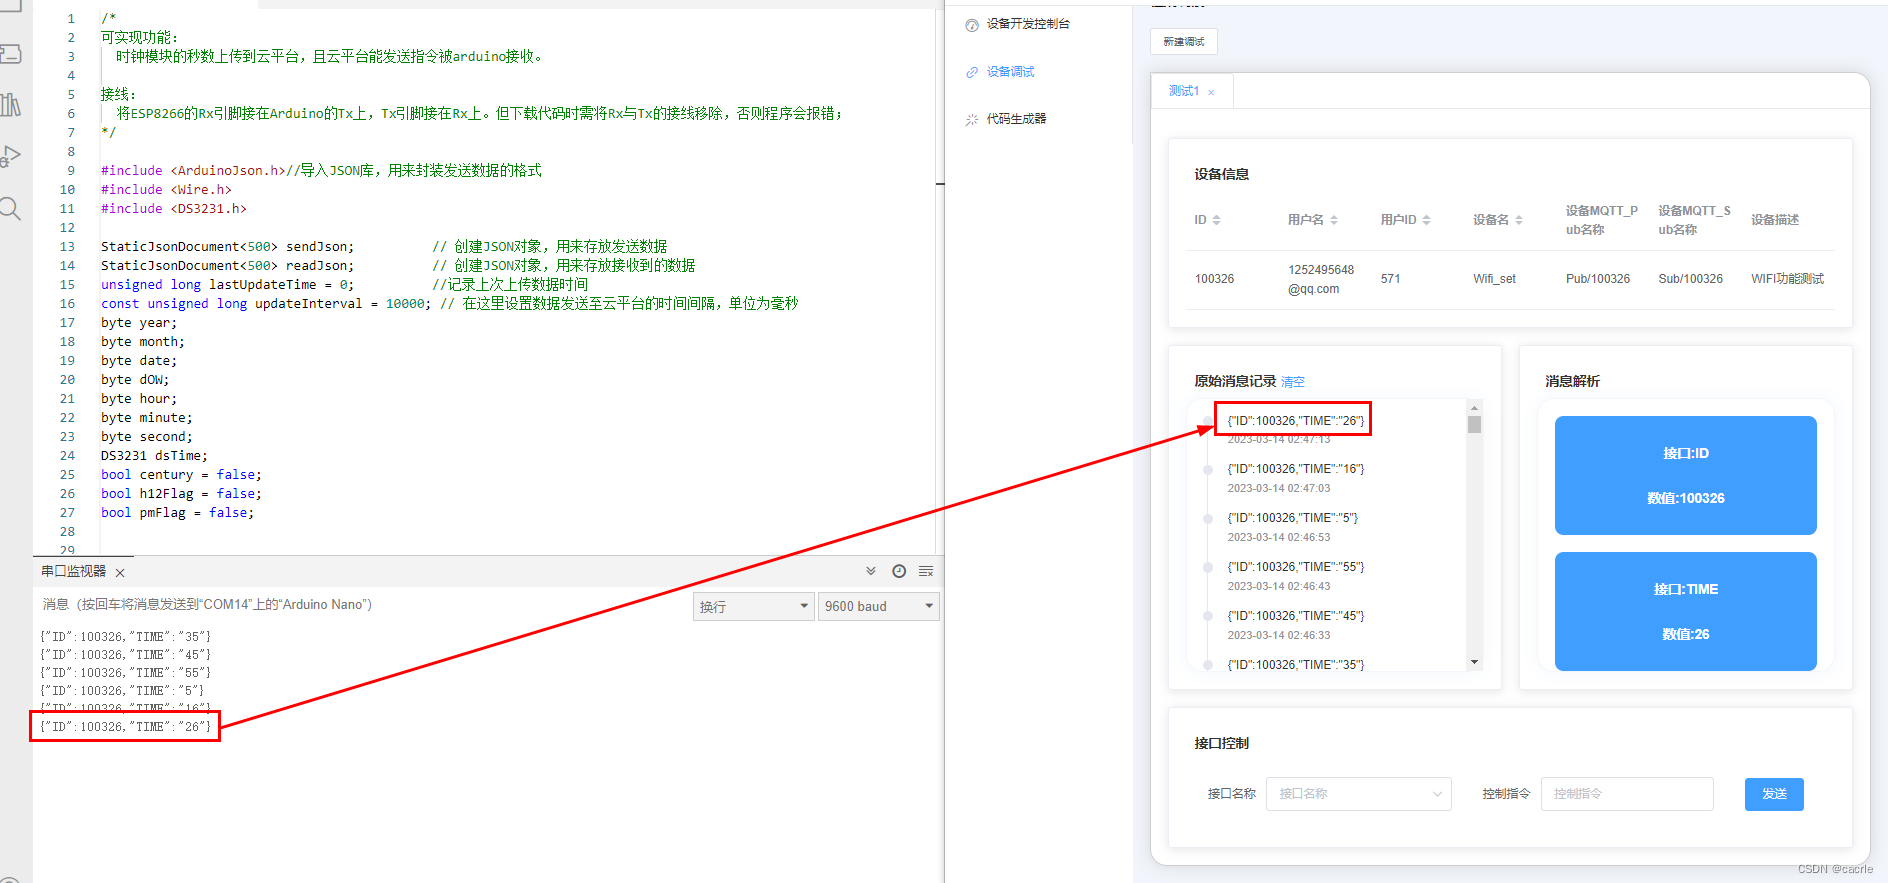Screen dimensions: 1888x883
Task: Click code line byte minute;
Action: pos(147,418)
